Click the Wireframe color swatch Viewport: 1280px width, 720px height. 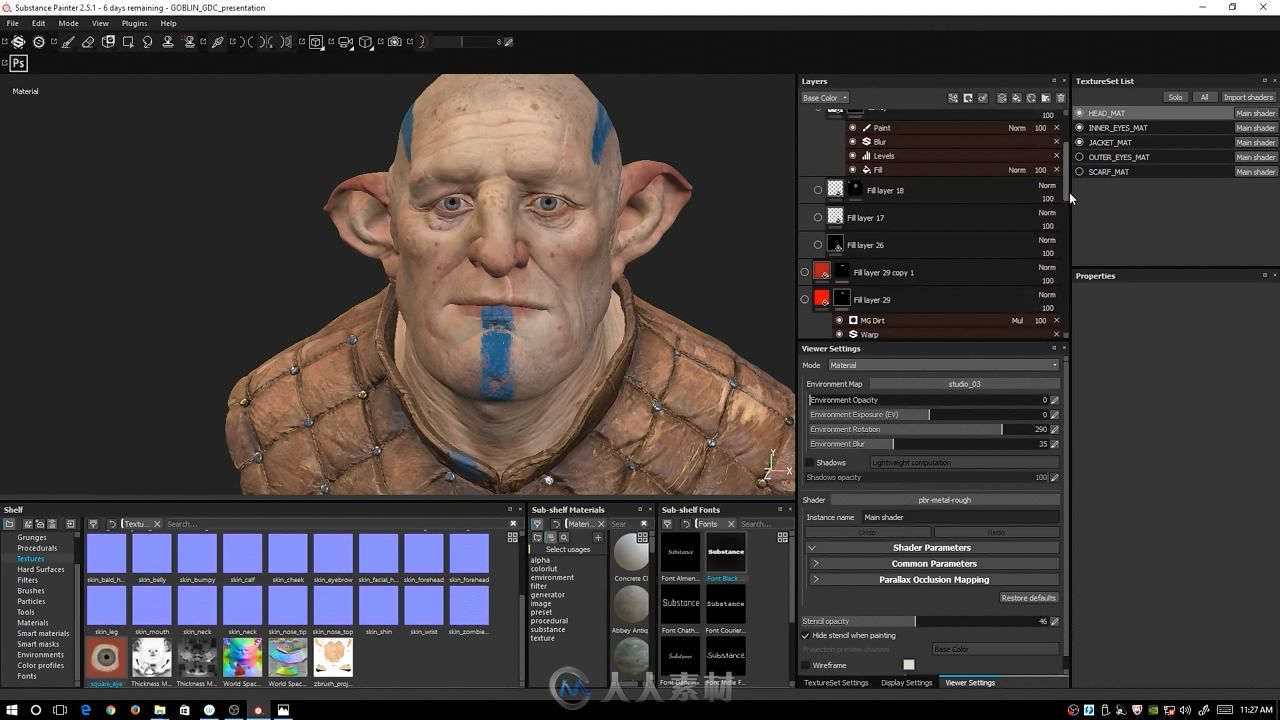909,665
